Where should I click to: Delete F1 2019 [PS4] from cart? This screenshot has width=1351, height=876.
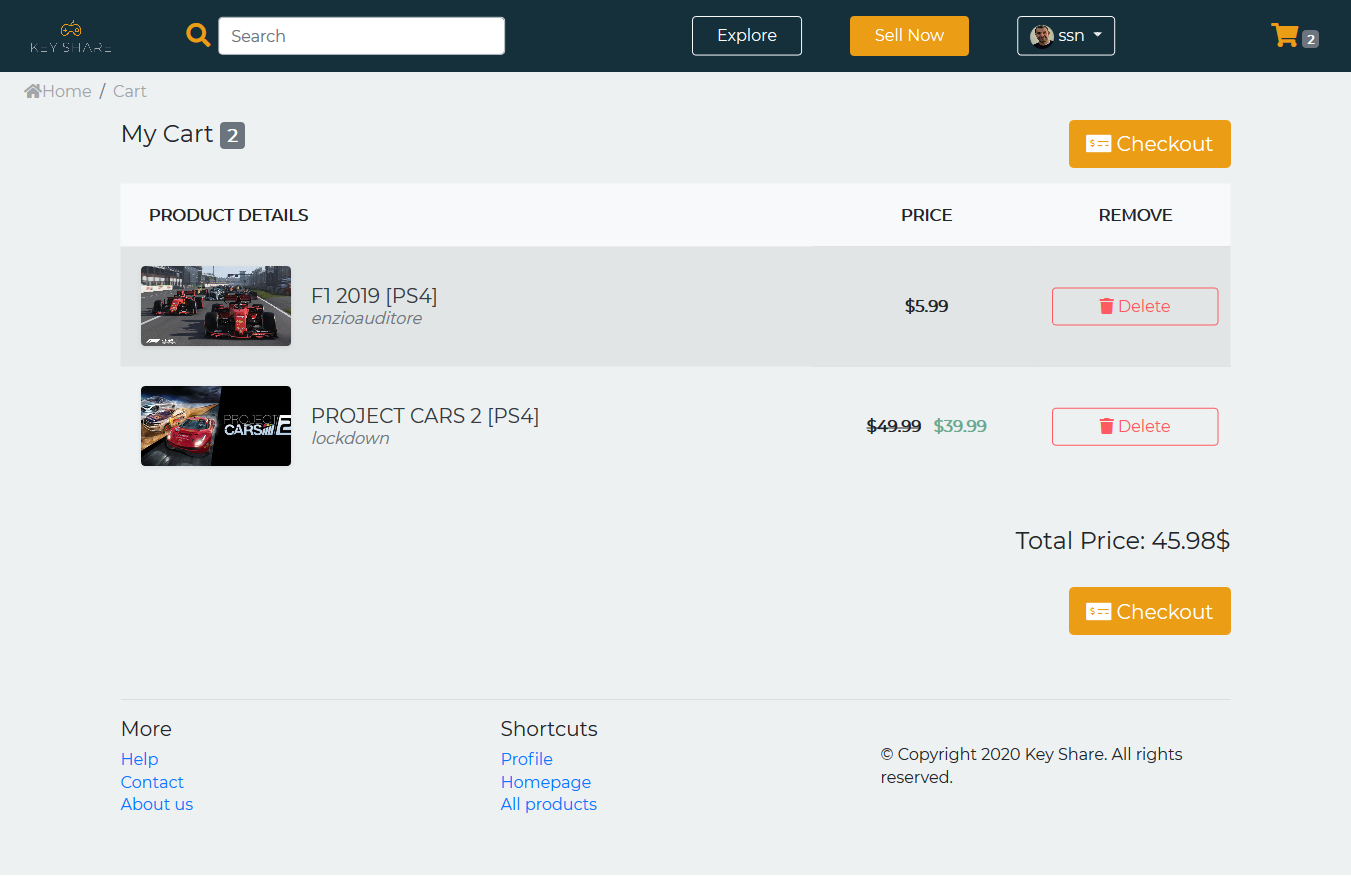click(x=1135, y=306)
